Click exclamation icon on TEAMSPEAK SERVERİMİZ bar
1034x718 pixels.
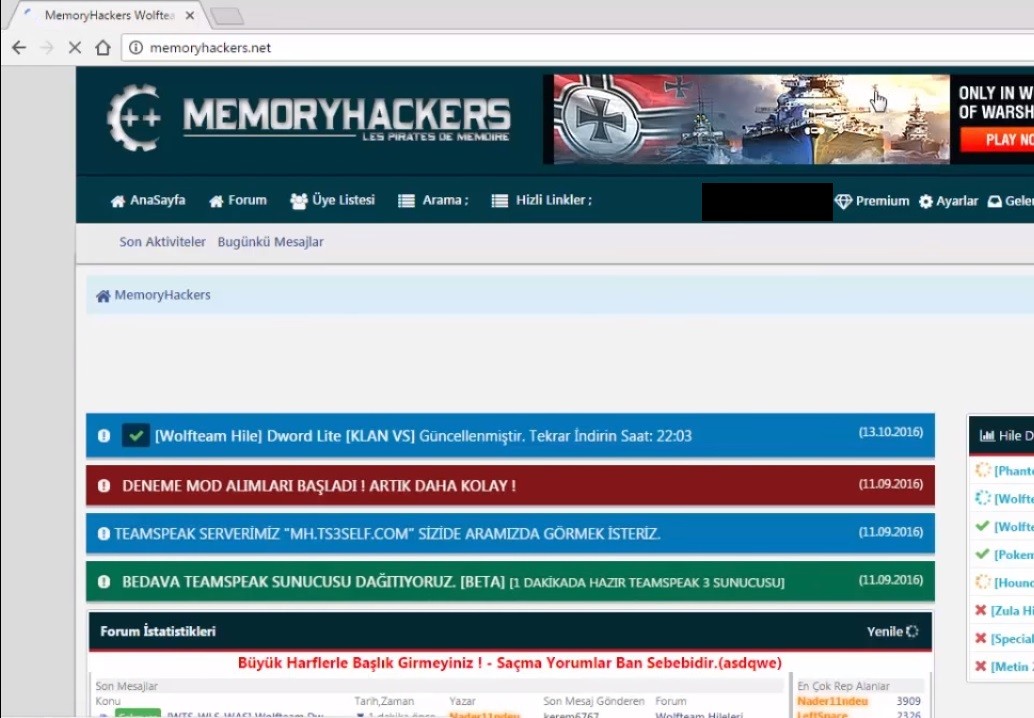[104, 534]
